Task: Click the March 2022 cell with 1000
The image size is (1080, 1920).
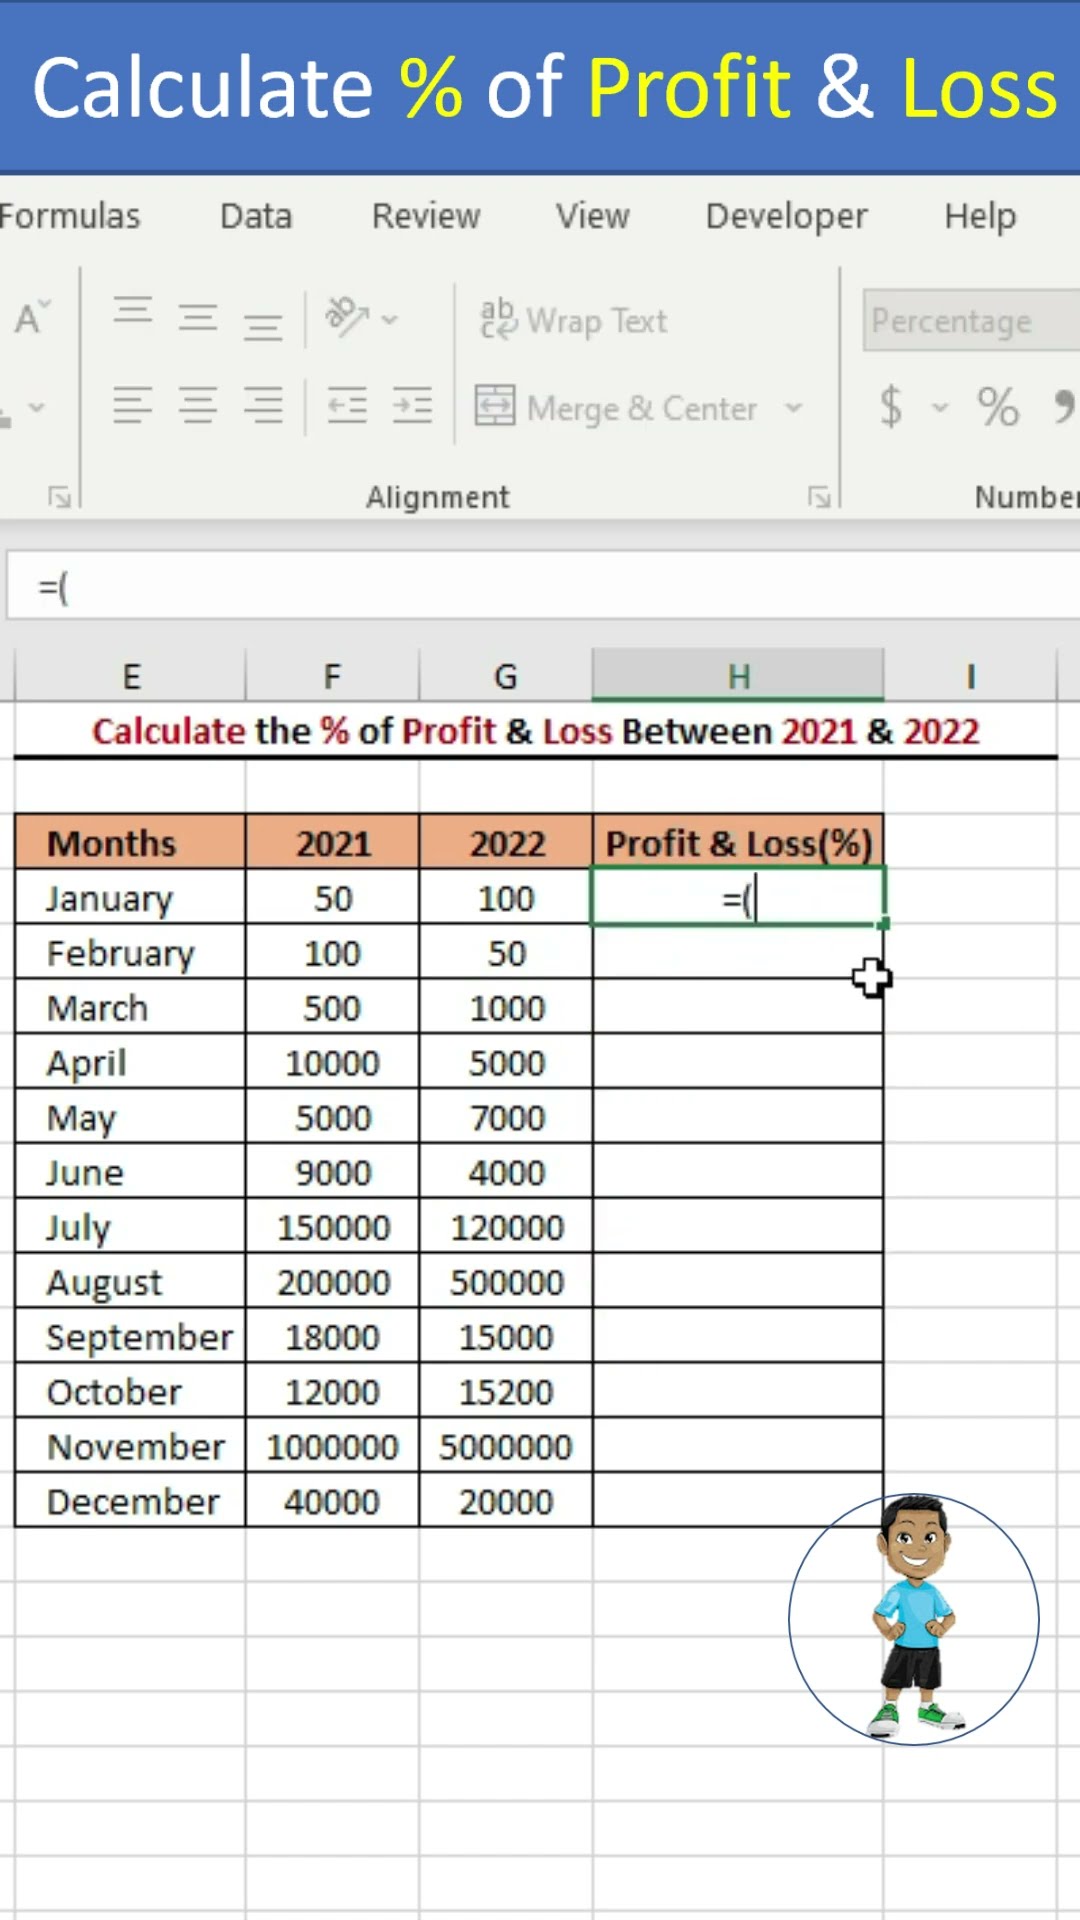Action: coord(506,1007)
